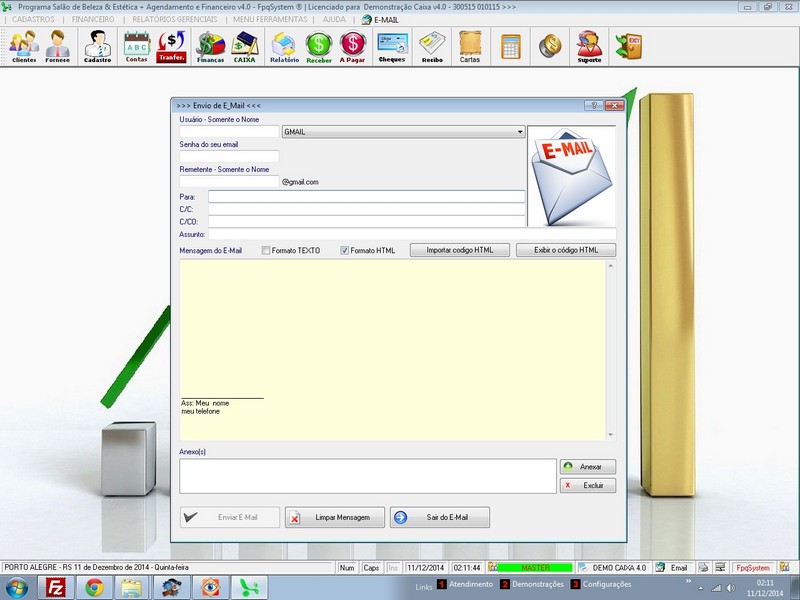Click the Limpar Mensagem button
The height and width of the screenshot is (600, 800).
click(x=335, y=517)
